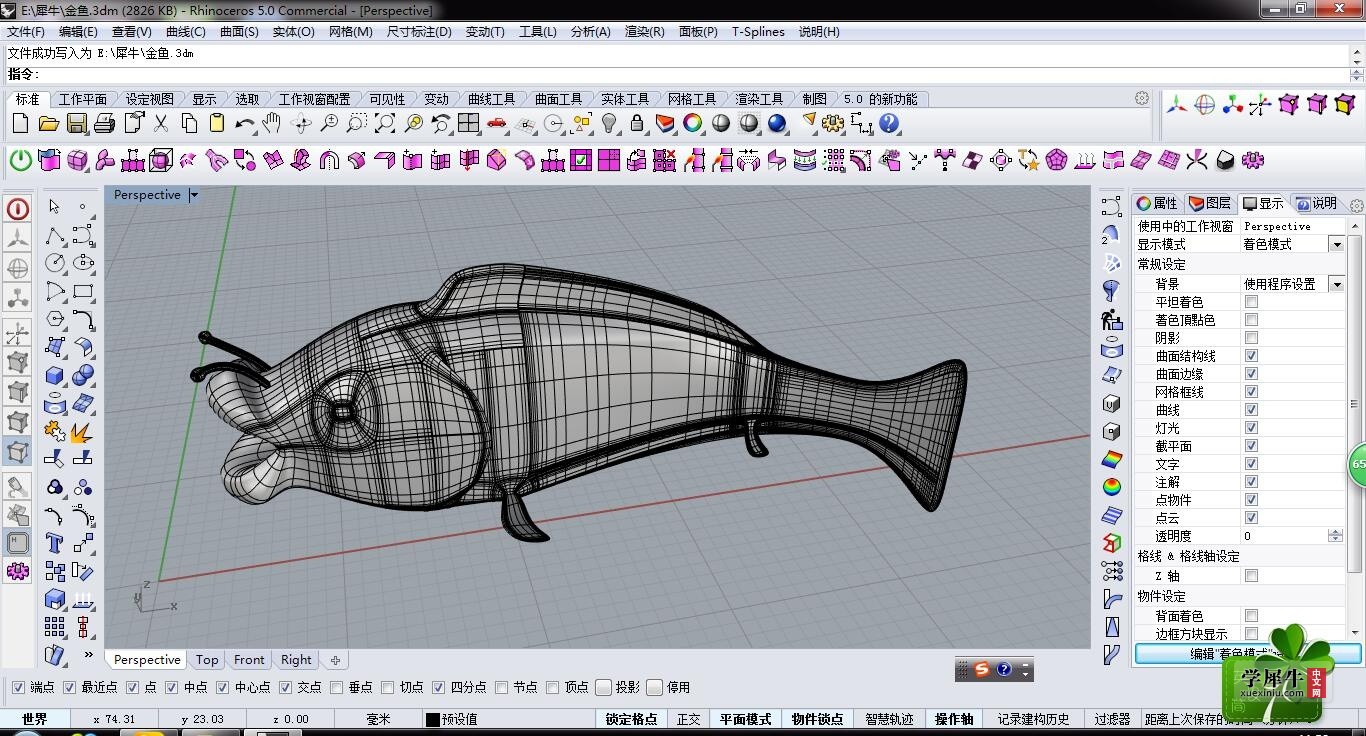Click the Explode icon in sidebar

click(83, 432)
